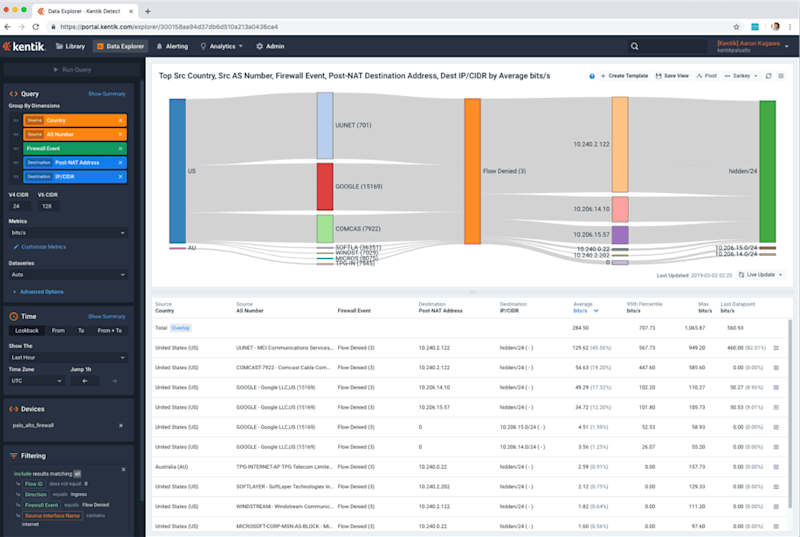Click the blue US node in Sankey
Screen dimensions: 800x537
pyautogui.click(x=178, y=171)
